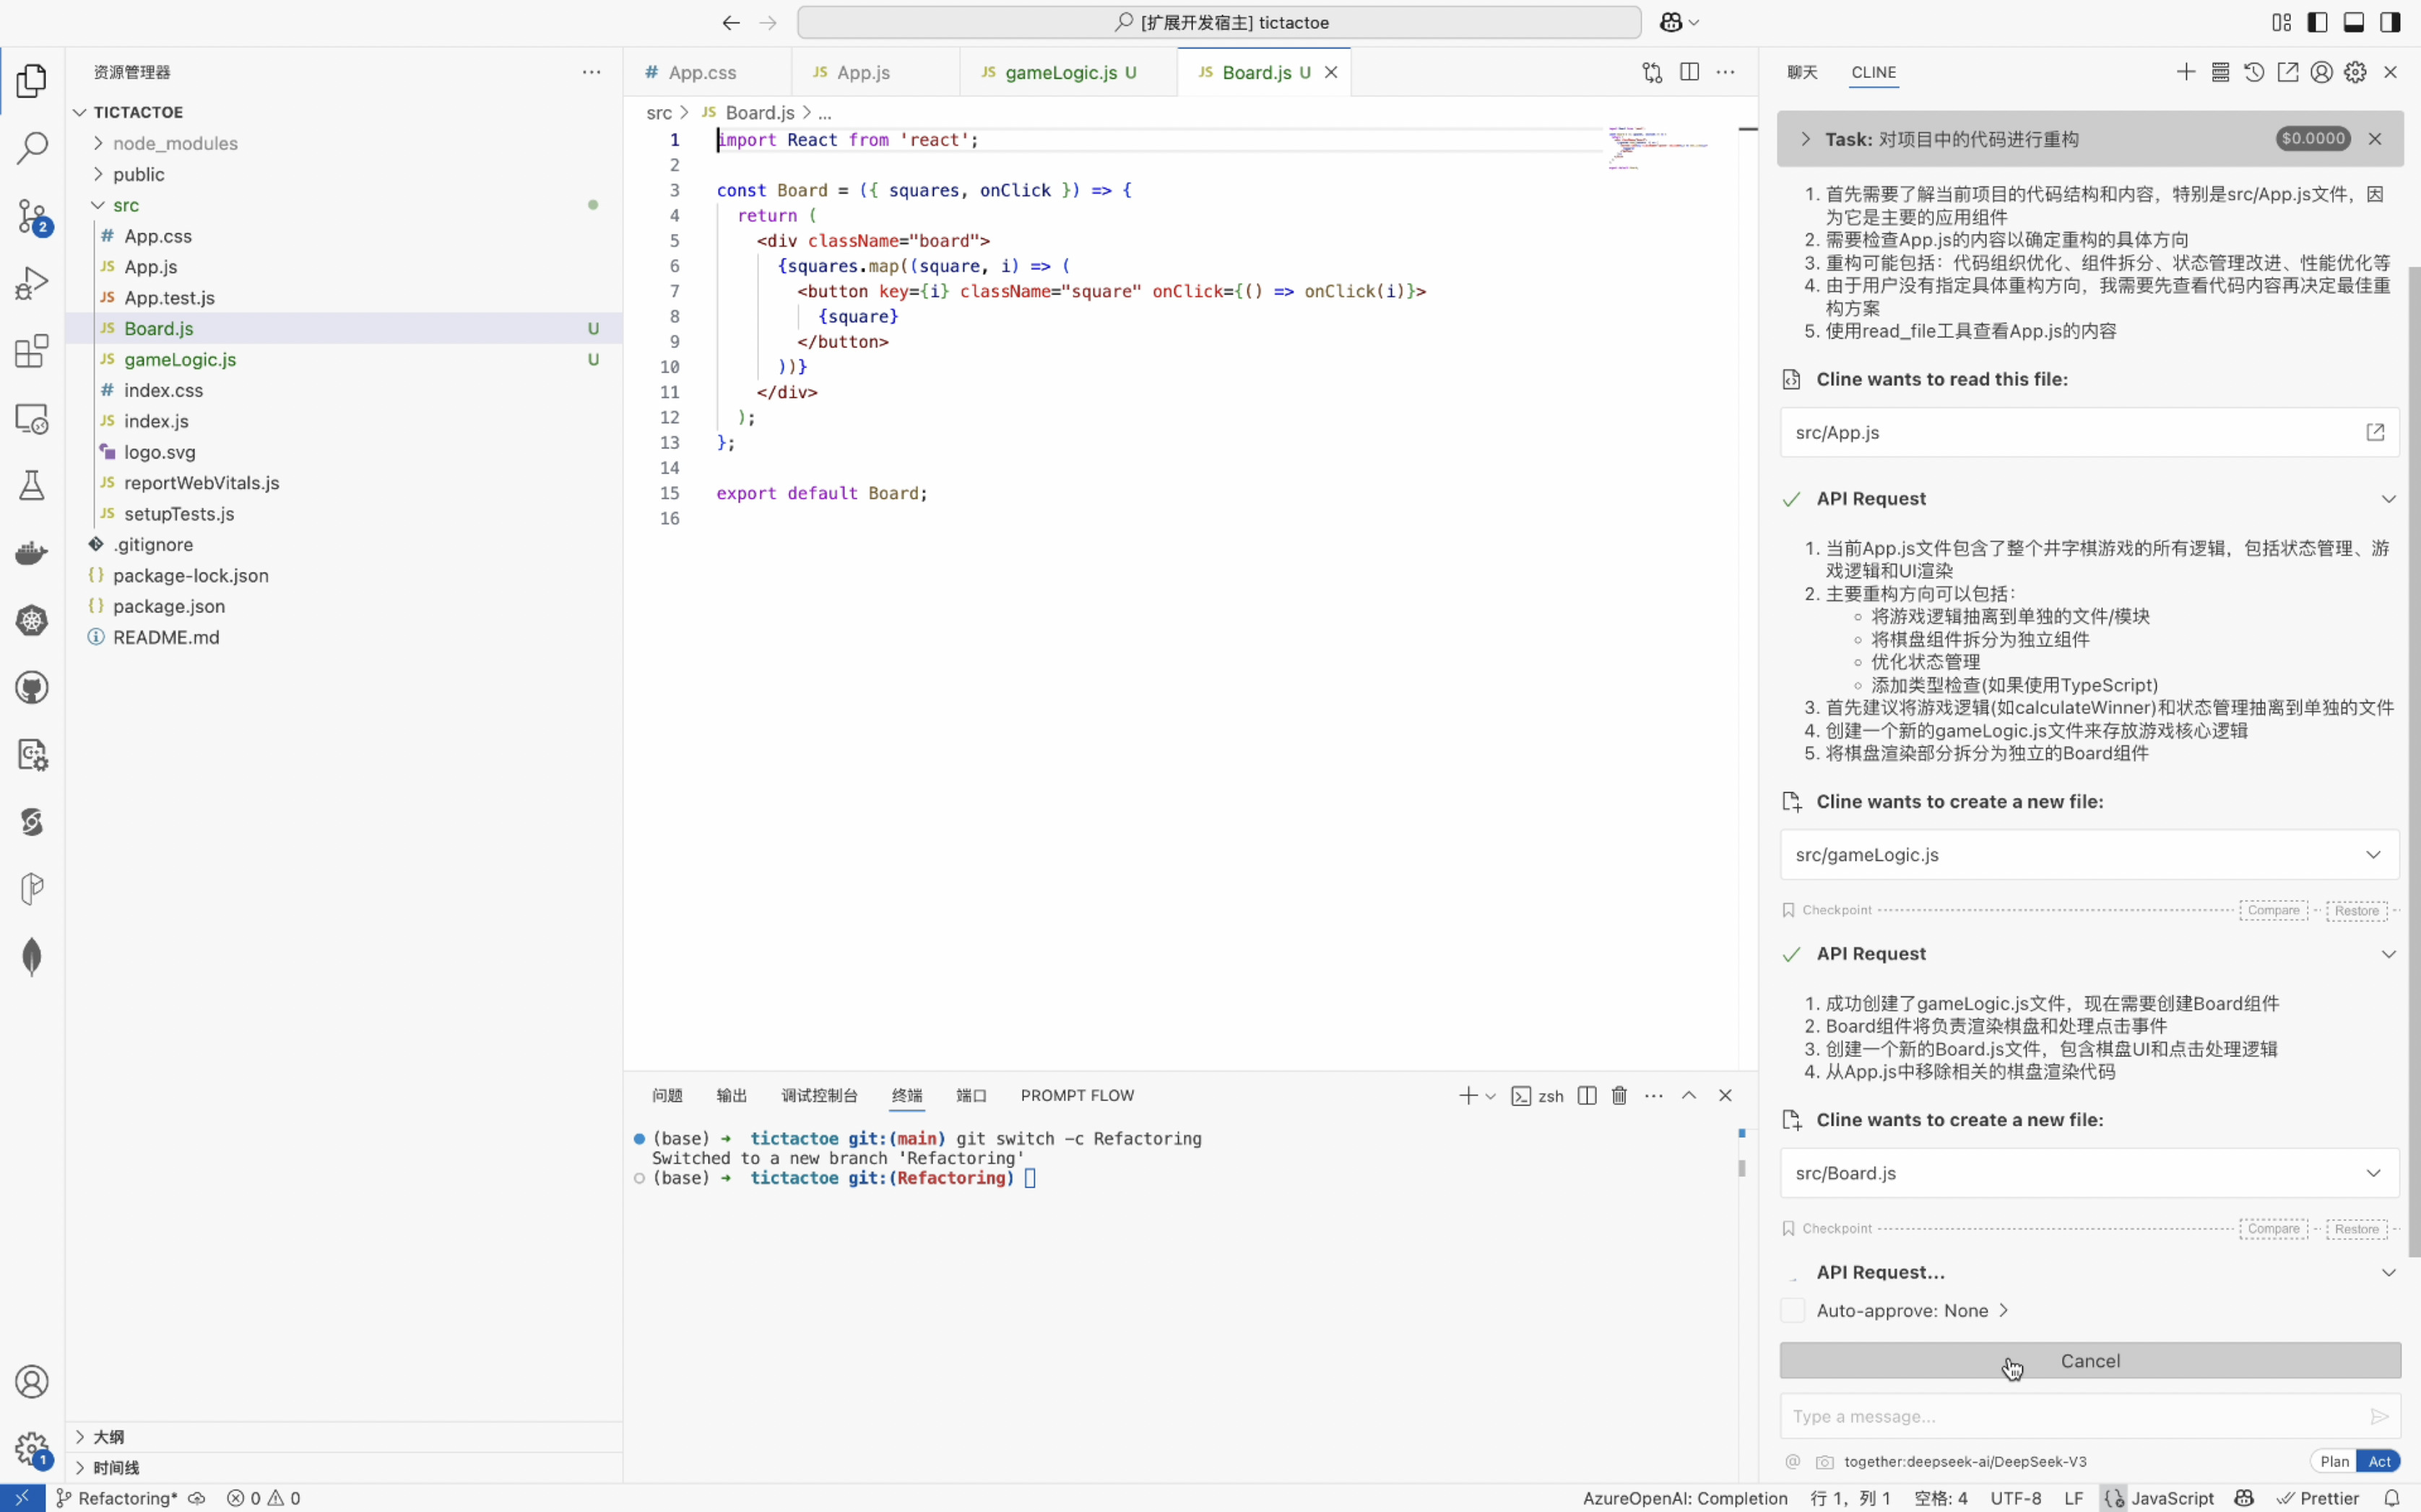Split the editor to the right
This screenshot has height=1512, width=2421.
1689,72
